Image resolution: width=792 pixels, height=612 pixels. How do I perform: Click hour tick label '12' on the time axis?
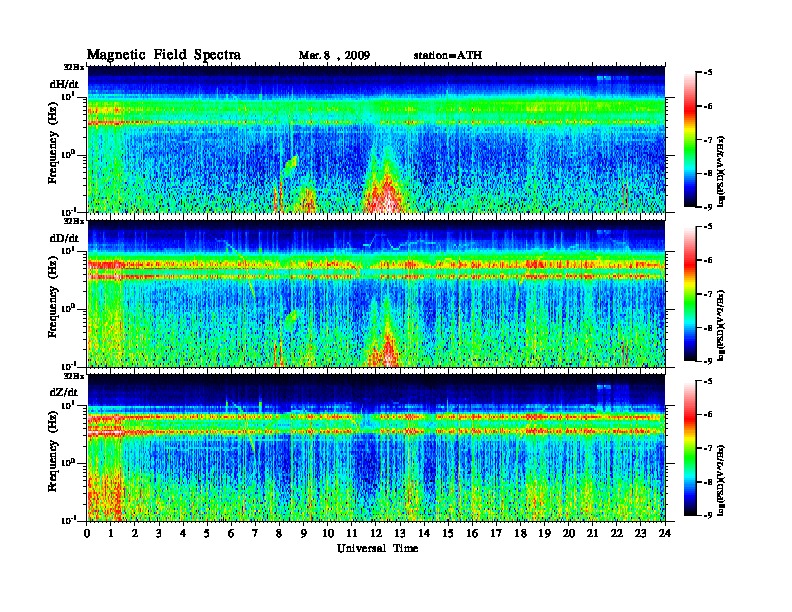(x=376, y=534)
